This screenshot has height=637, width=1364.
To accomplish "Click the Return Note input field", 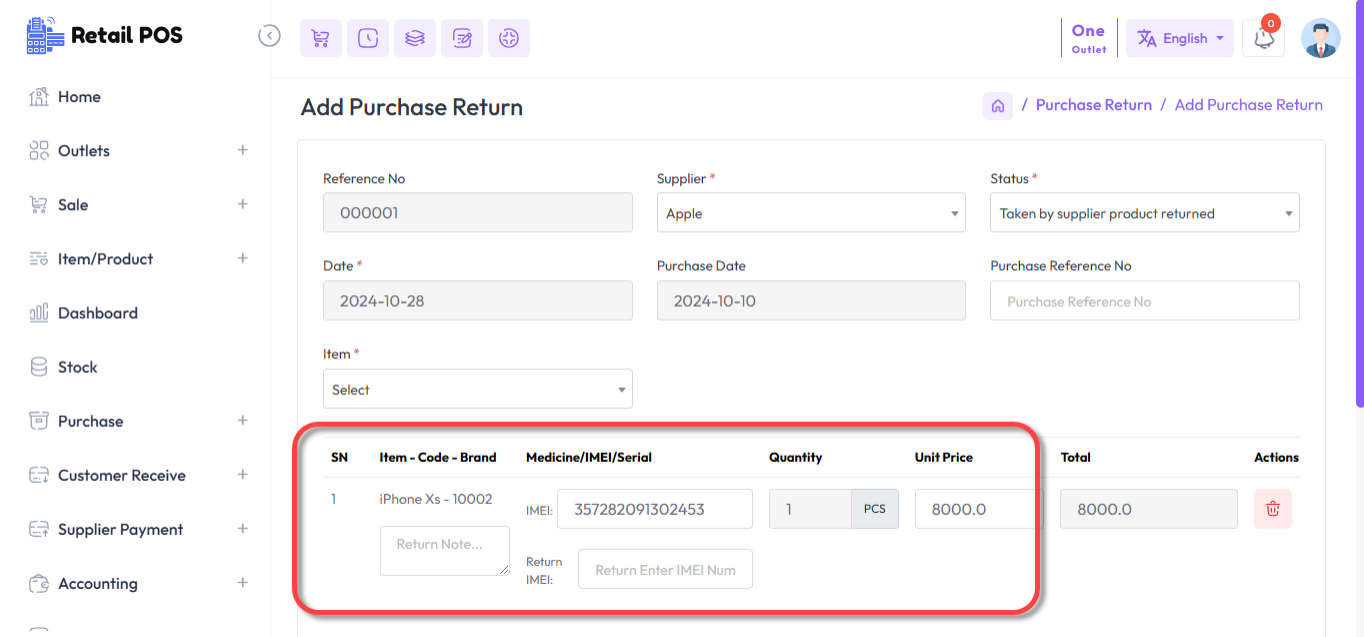I will pos(444,550).
